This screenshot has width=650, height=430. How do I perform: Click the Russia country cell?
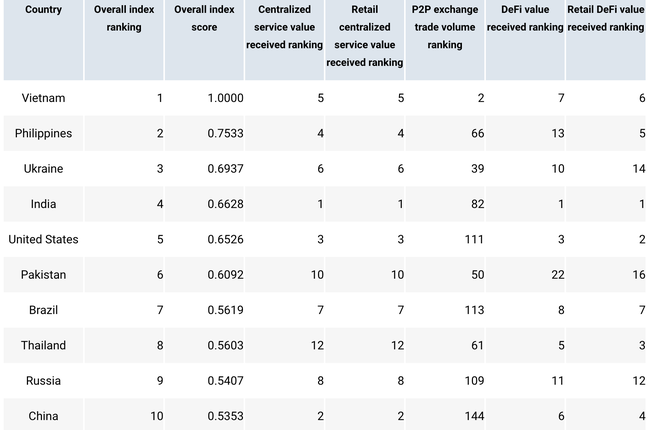pos(43,381)
